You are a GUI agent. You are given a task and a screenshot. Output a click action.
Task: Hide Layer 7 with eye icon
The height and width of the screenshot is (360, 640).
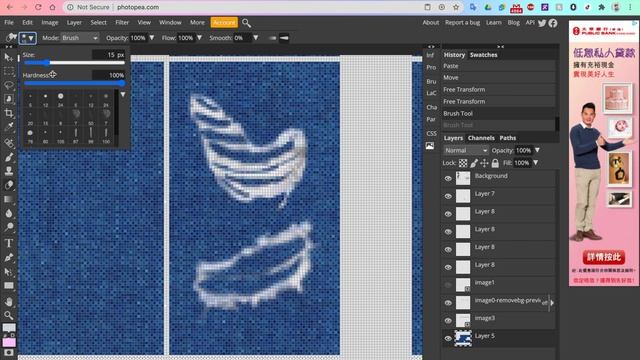point(448,196)
